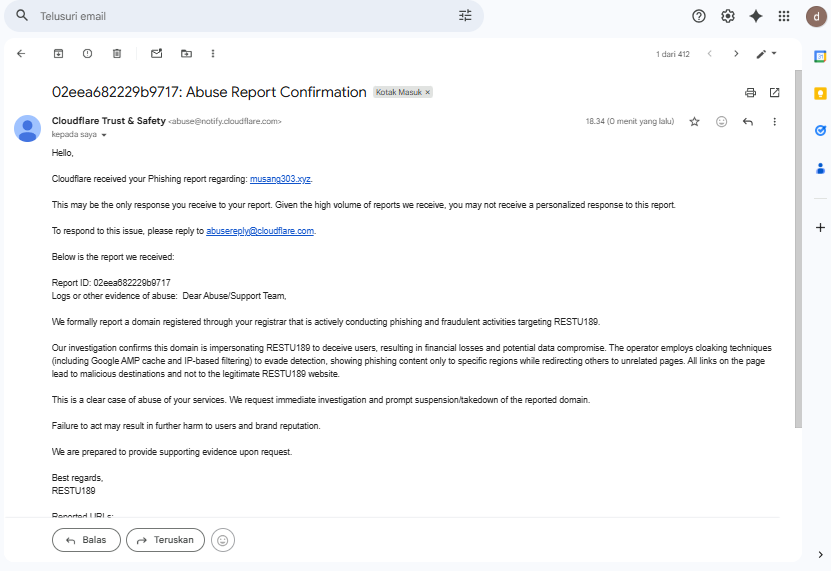Click the timestamp '18.34'
This screenshot has height=571, width=831.
tap(630, 121)
